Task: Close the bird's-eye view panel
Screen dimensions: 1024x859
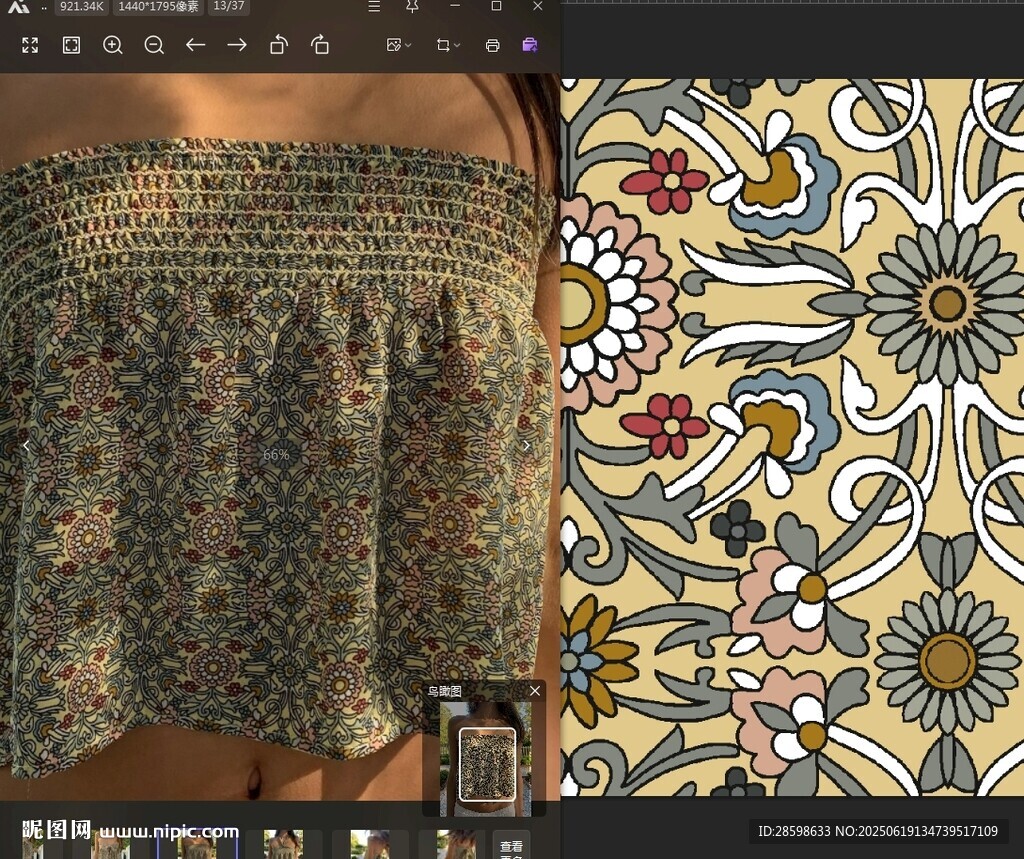Action: pos(535,691)
